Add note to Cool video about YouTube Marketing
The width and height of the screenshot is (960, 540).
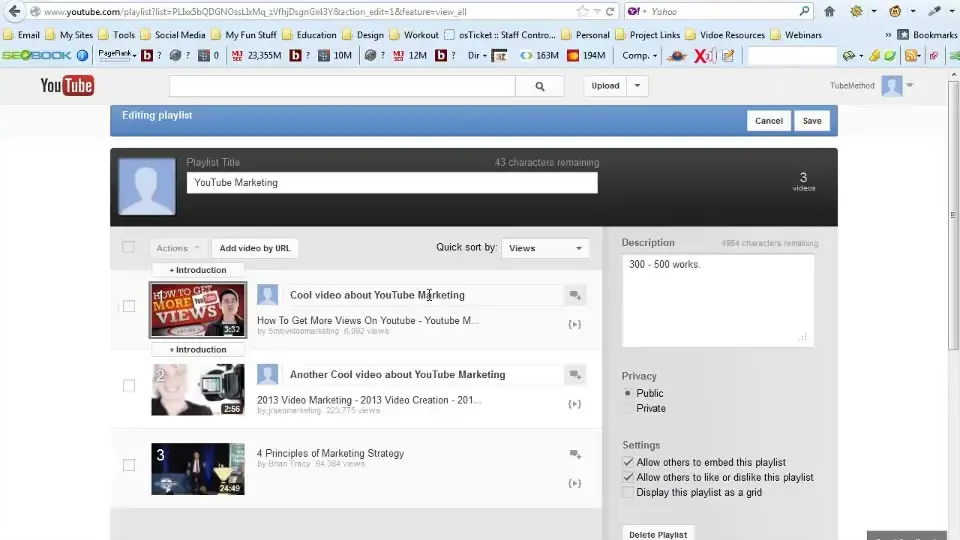point(575,295)
